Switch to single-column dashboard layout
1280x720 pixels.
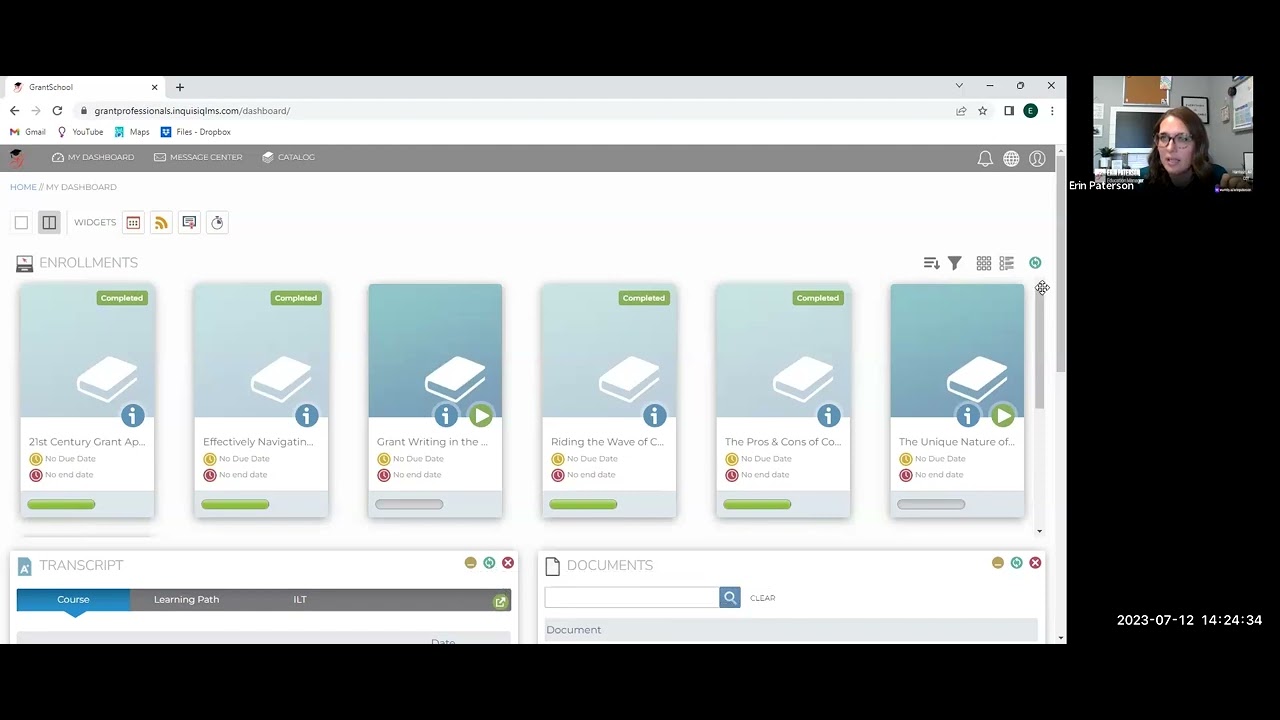pos(21,222)
